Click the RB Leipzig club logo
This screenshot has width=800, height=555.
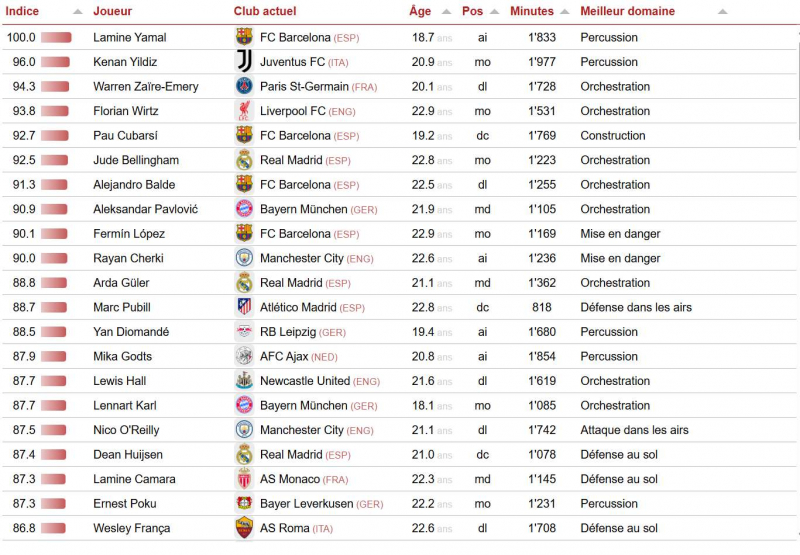244,332
